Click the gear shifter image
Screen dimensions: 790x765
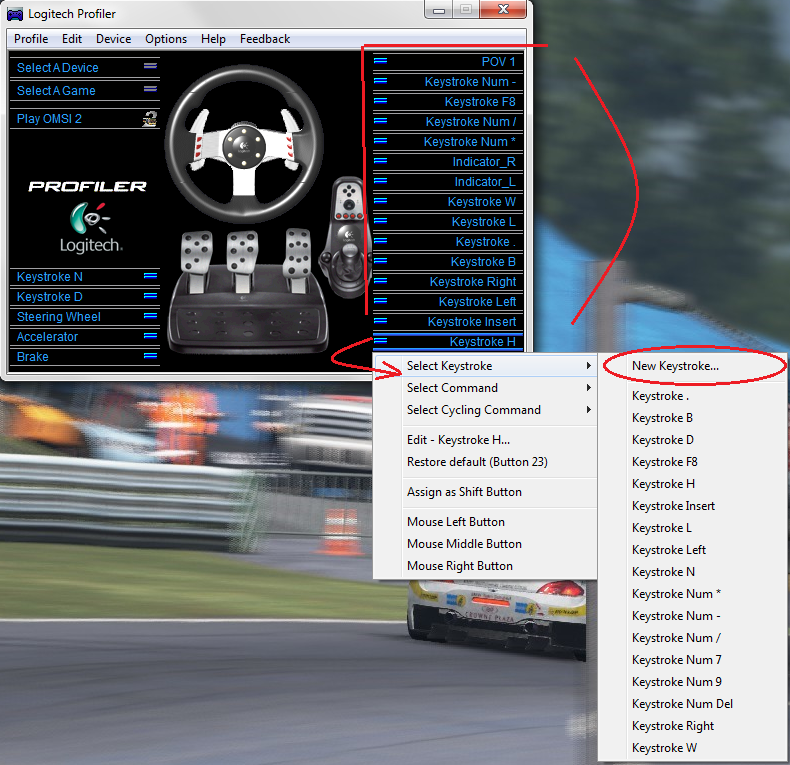point(348,237)
